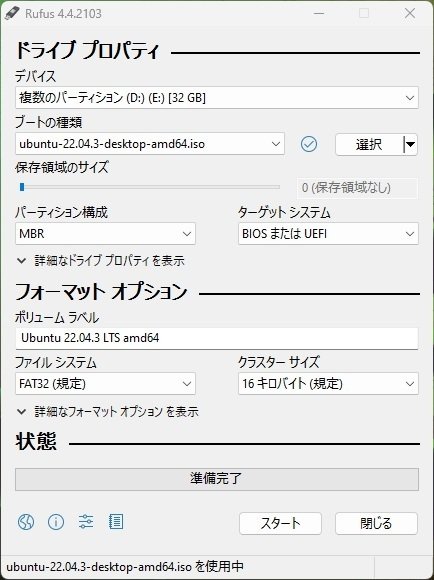Open the ブートの種類 ISO dropdown
Screen dimensions: 434x580
(x=150, y=144)
